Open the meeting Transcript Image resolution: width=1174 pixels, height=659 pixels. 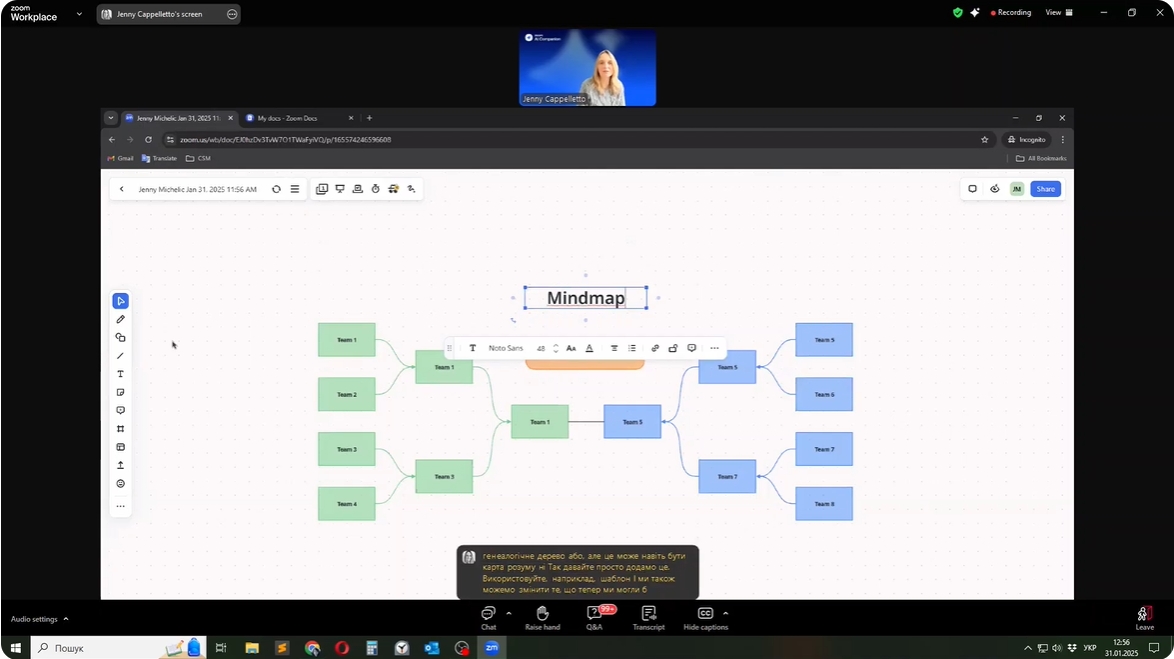(648, 618)
